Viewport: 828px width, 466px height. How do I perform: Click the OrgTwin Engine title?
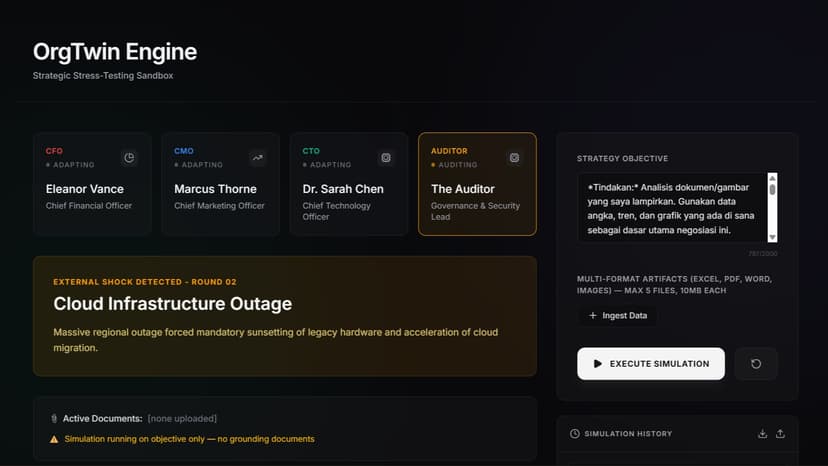(115, 52)
